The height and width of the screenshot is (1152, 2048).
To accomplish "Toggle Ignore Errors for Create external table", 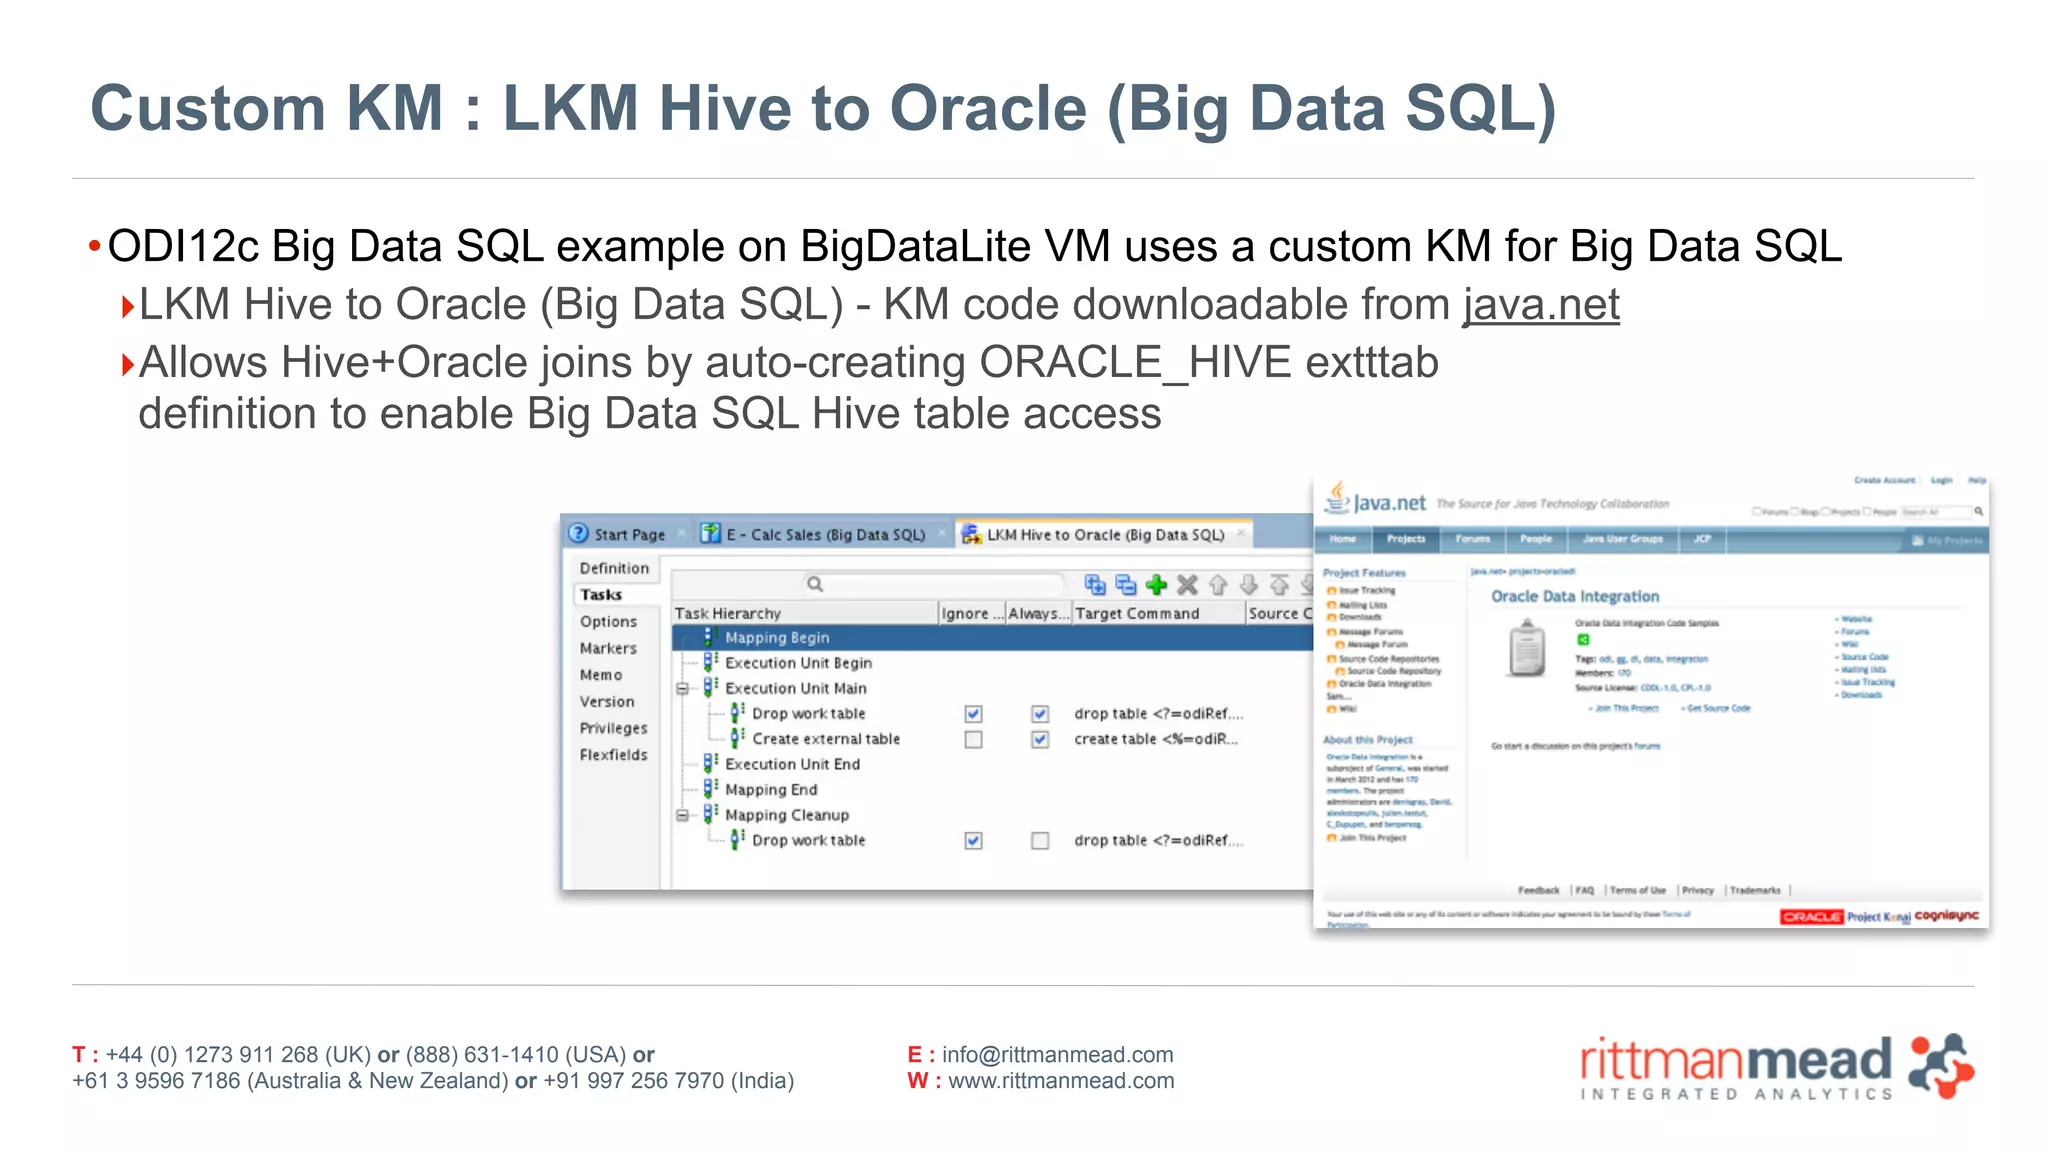I will 973,740.
